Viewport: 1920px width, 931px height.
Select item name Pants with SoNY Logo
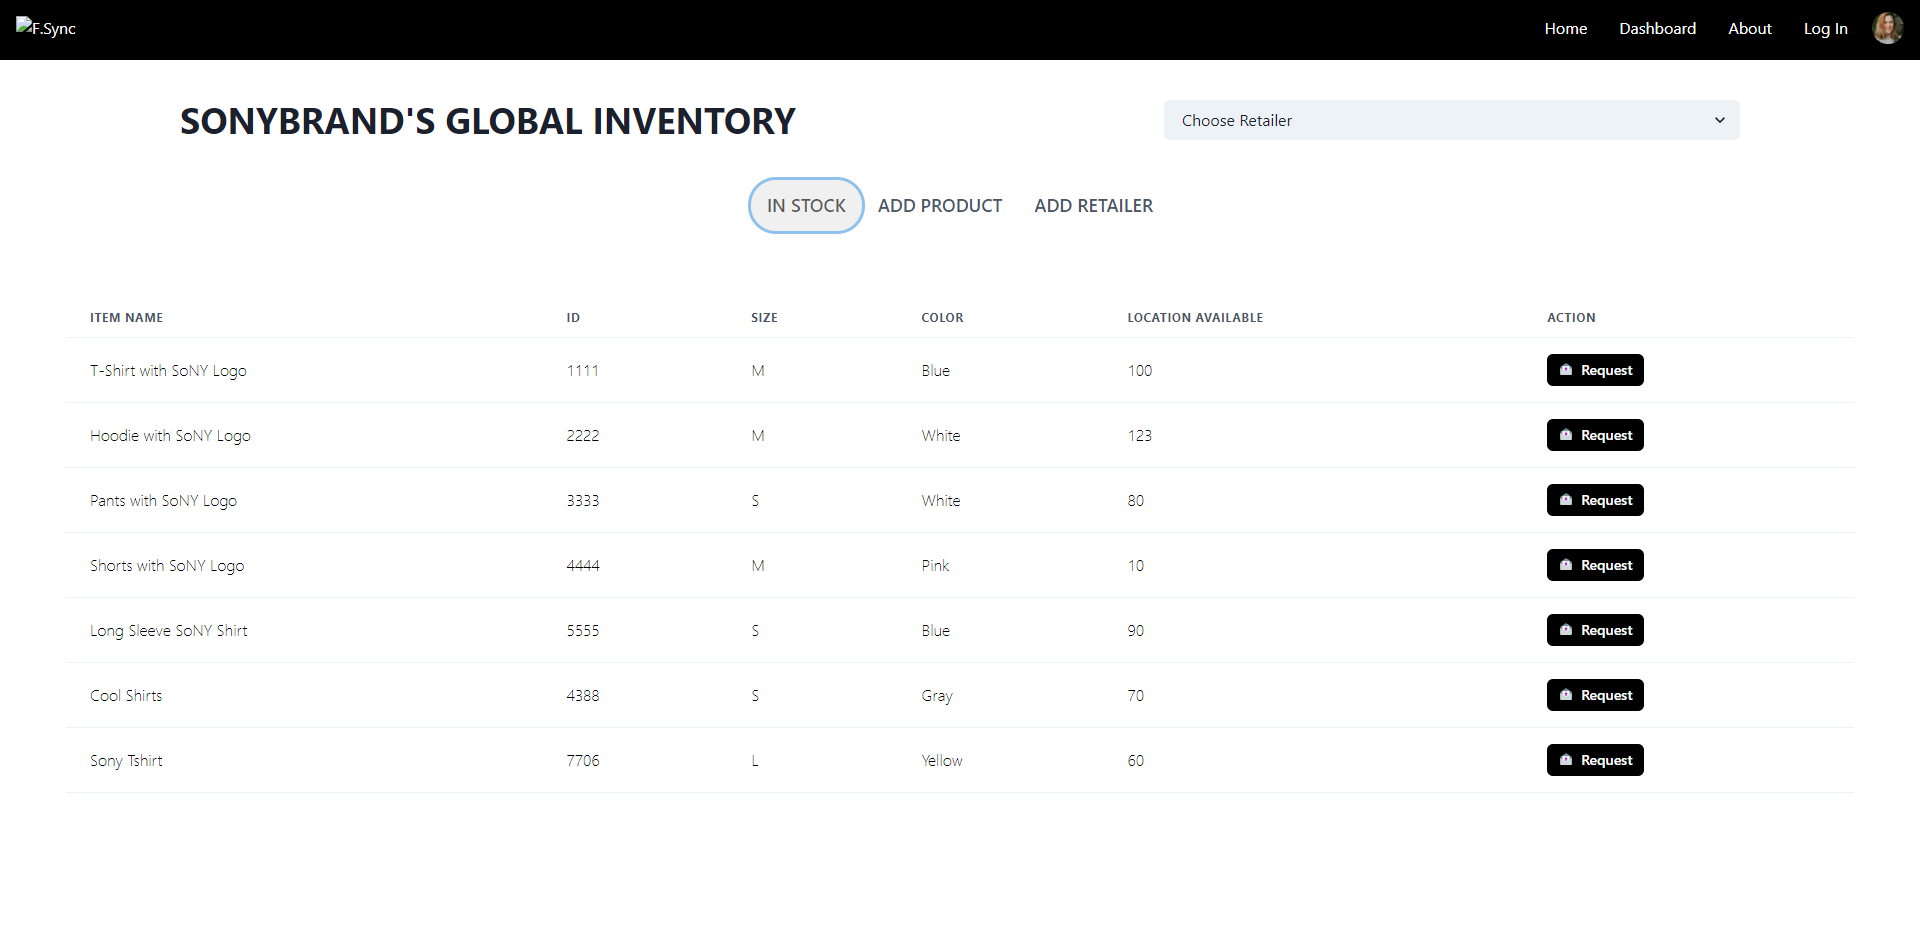click(x=163, y=500)
